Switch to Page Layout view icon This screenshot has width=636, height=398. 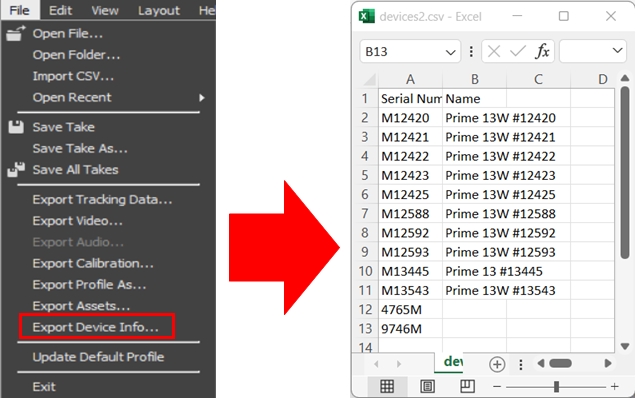(x=427, y=386)
